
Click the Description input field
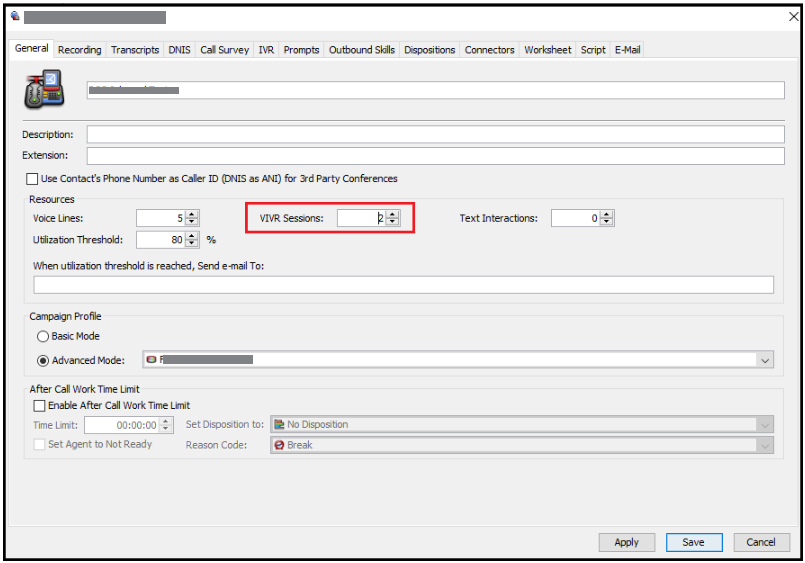coord(435,134)
